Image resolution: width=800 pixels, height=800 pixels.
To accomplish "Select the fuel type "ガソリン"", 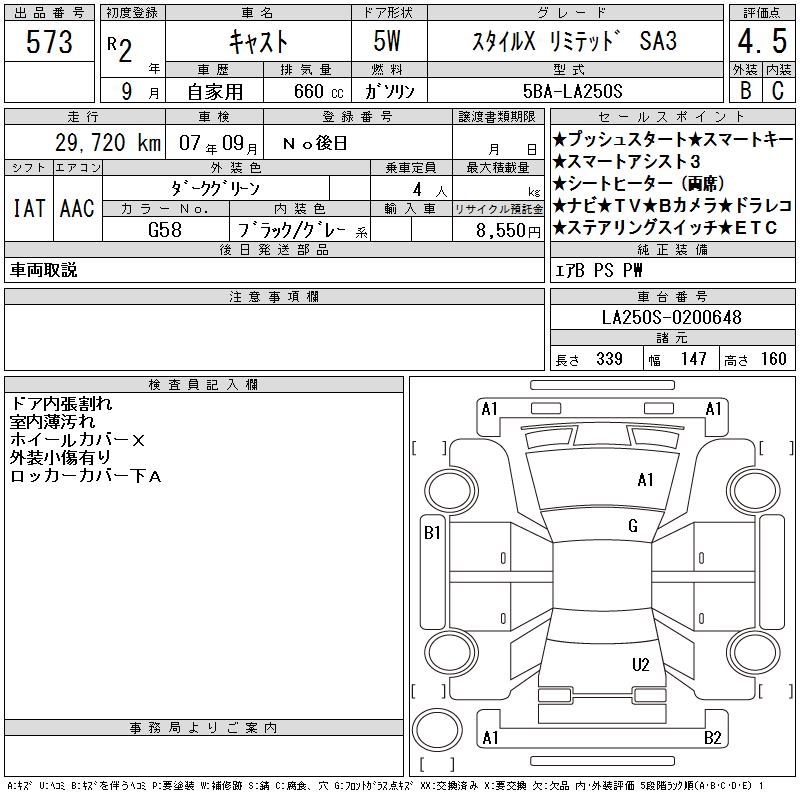I will pyautogui.click(x=389, y=91).
